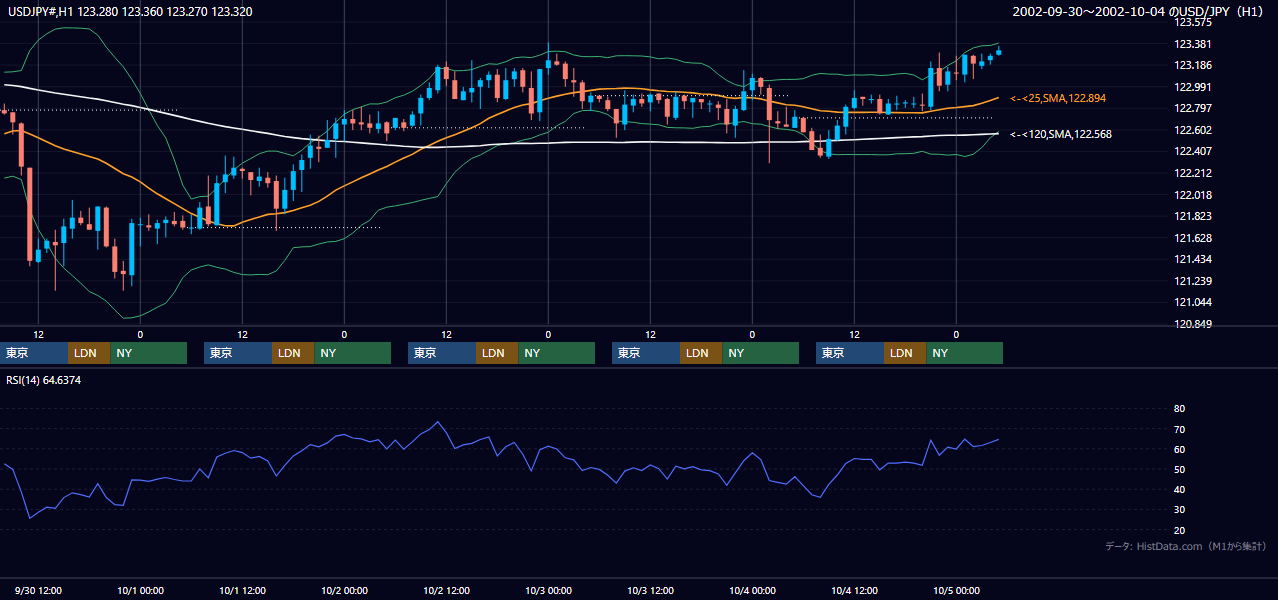Select the RSI(14) 64.6374 indicator label

tap(44, 380)
